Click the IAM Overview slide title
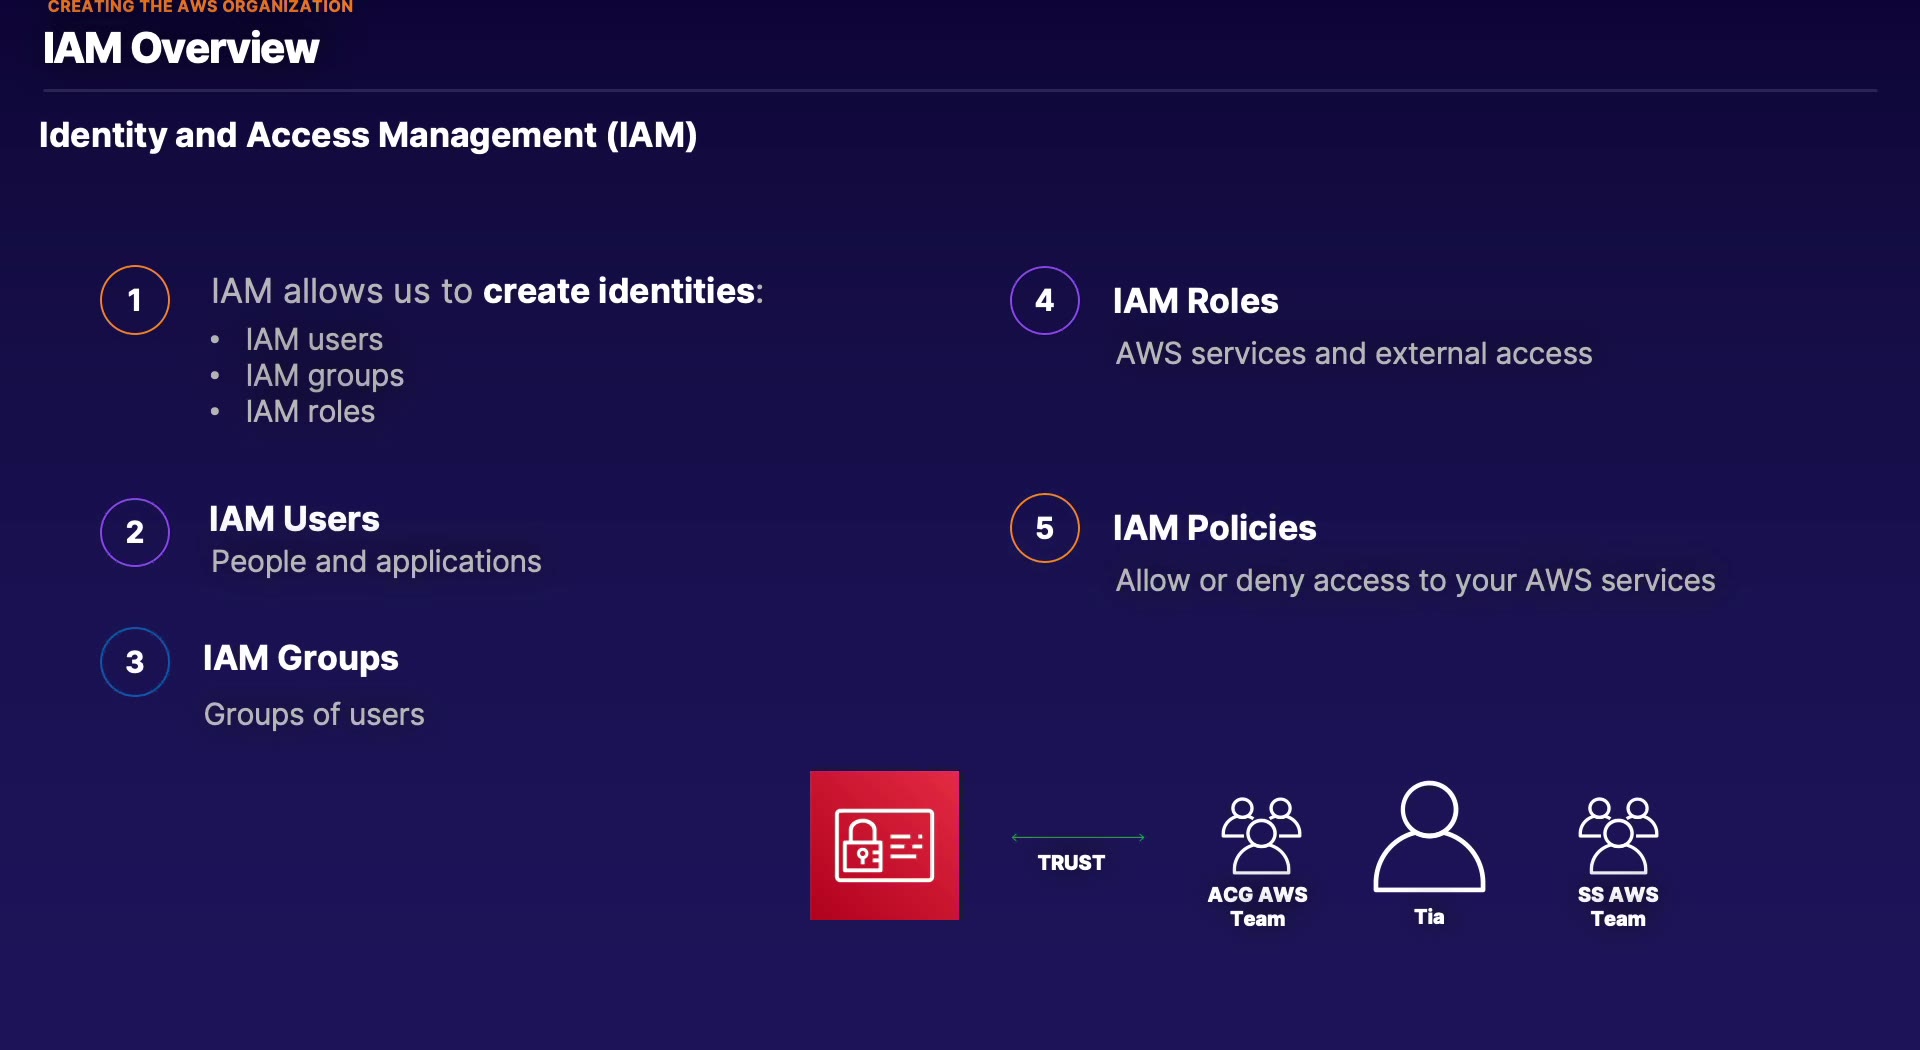This screenshot has width=1920, height=1050. pyautogui.click(x=181, y=48)
